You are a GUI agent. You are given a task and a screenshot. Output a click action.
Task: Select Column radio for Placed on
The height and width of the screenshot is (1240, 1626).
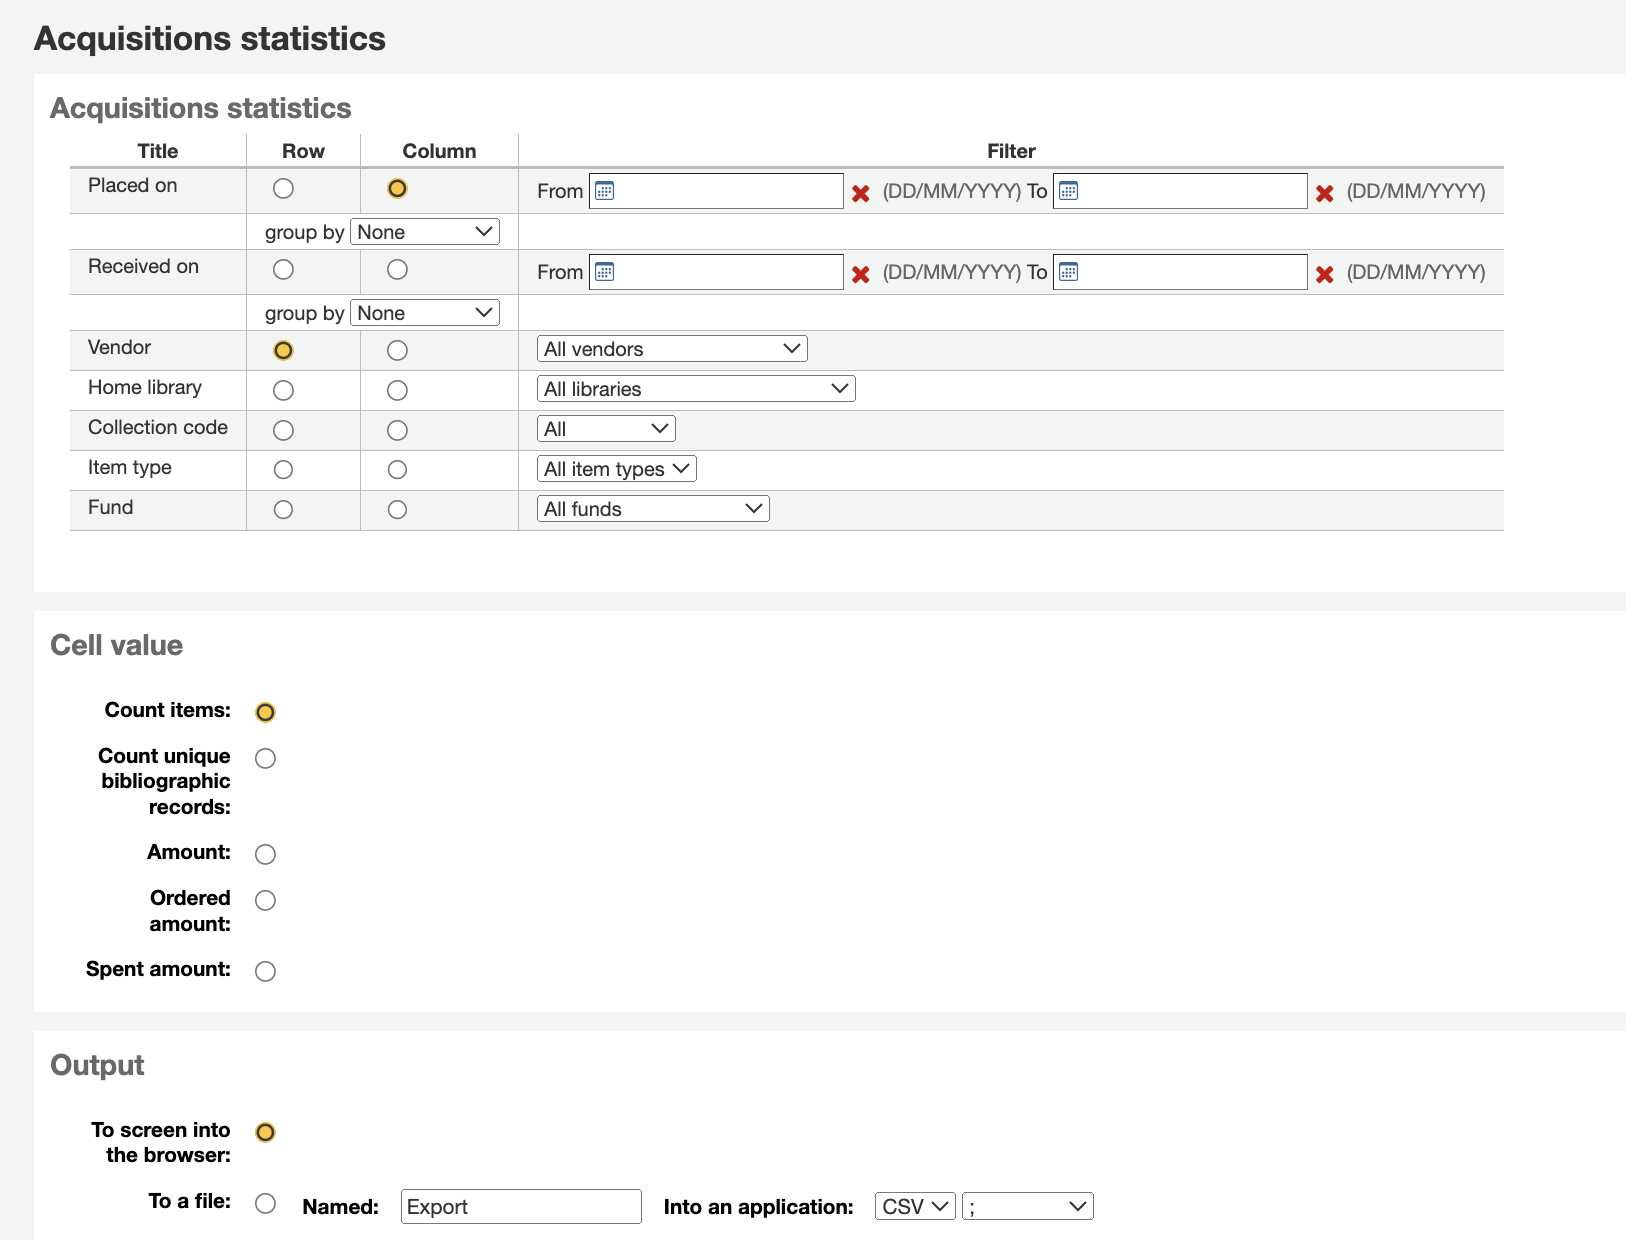pyautogui.click(x=397, y=188)
